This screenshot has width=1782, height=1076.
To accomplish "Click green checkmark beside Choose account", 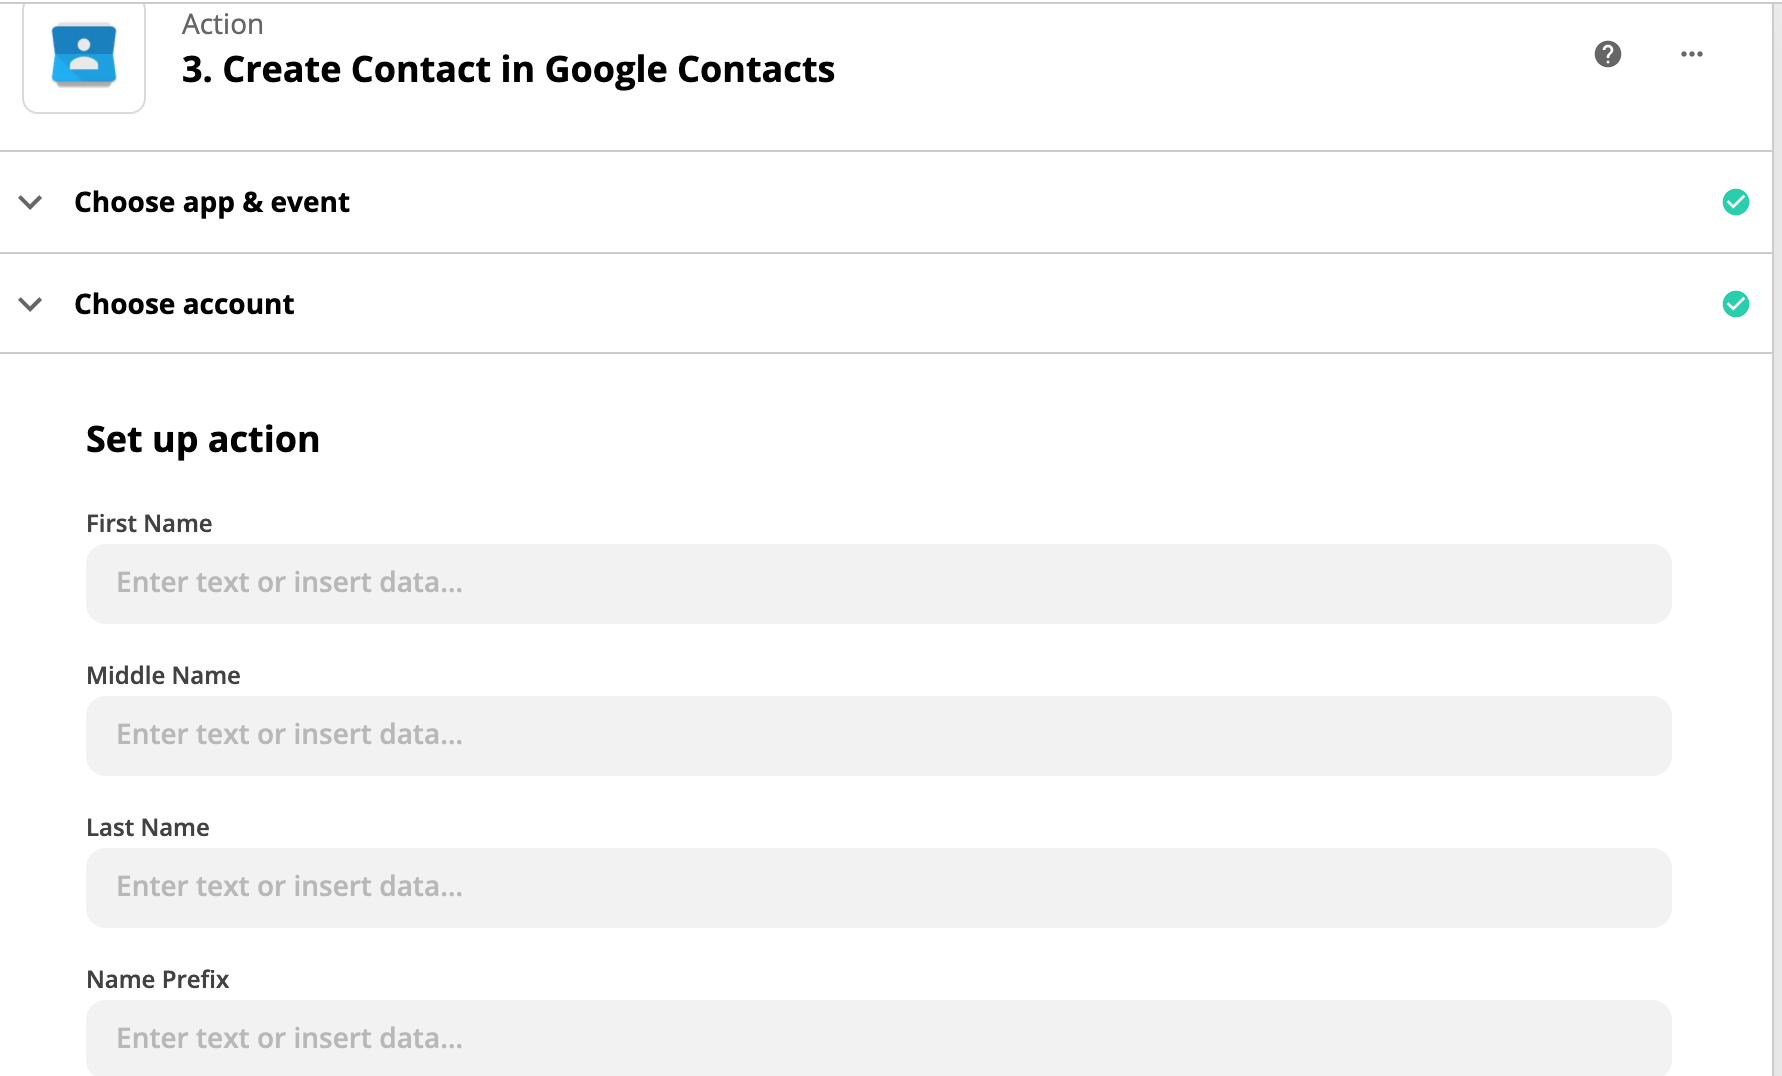I will click(x=1736, y=304).
